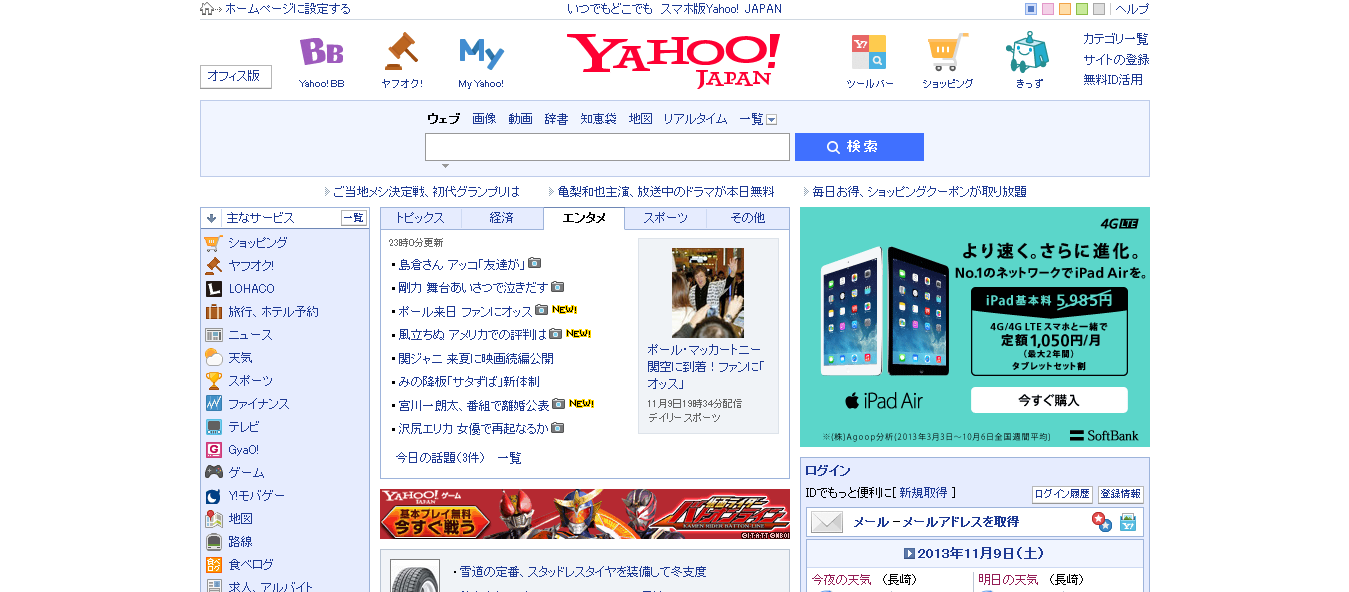Screen dimensions: 1349x592
Task: Select the エンタメ news tab
Action: 584,218
